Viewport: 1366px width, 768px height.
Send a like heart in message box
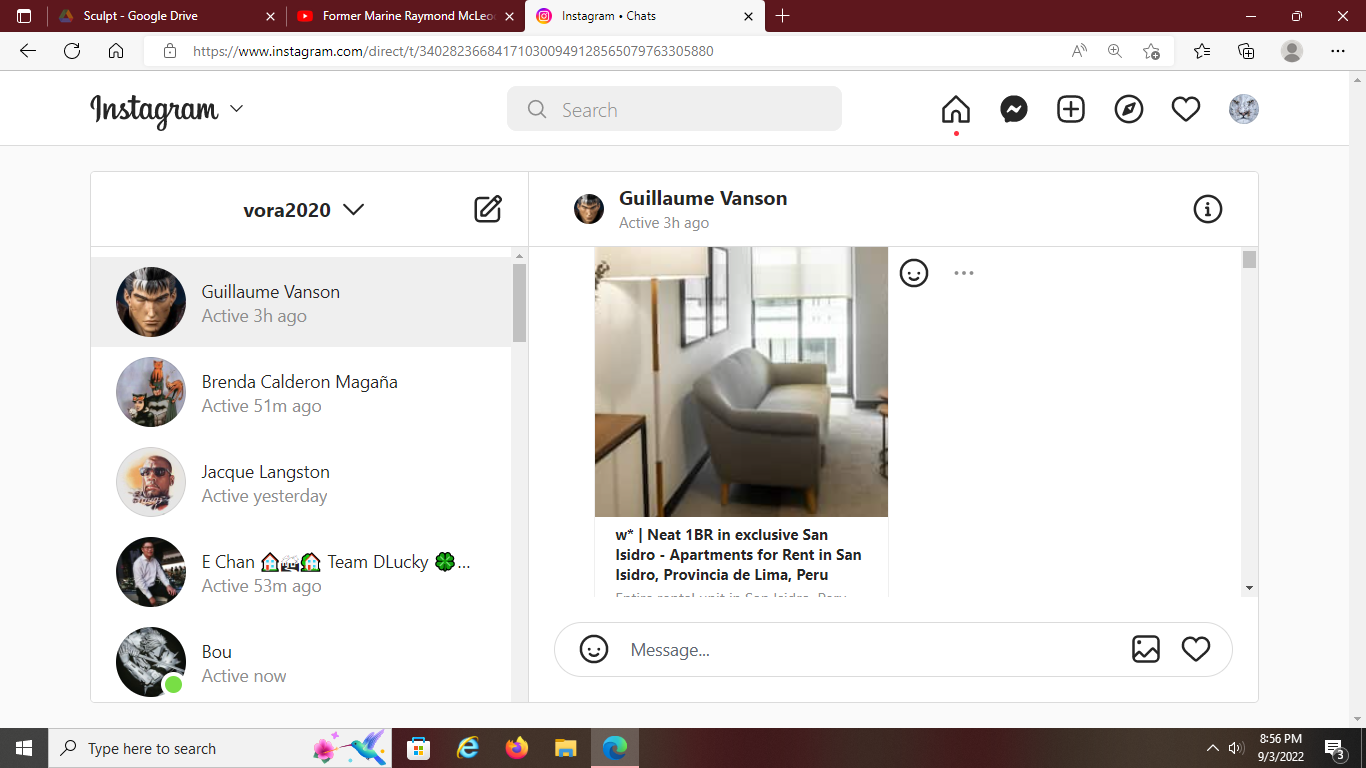point(1196,649)
